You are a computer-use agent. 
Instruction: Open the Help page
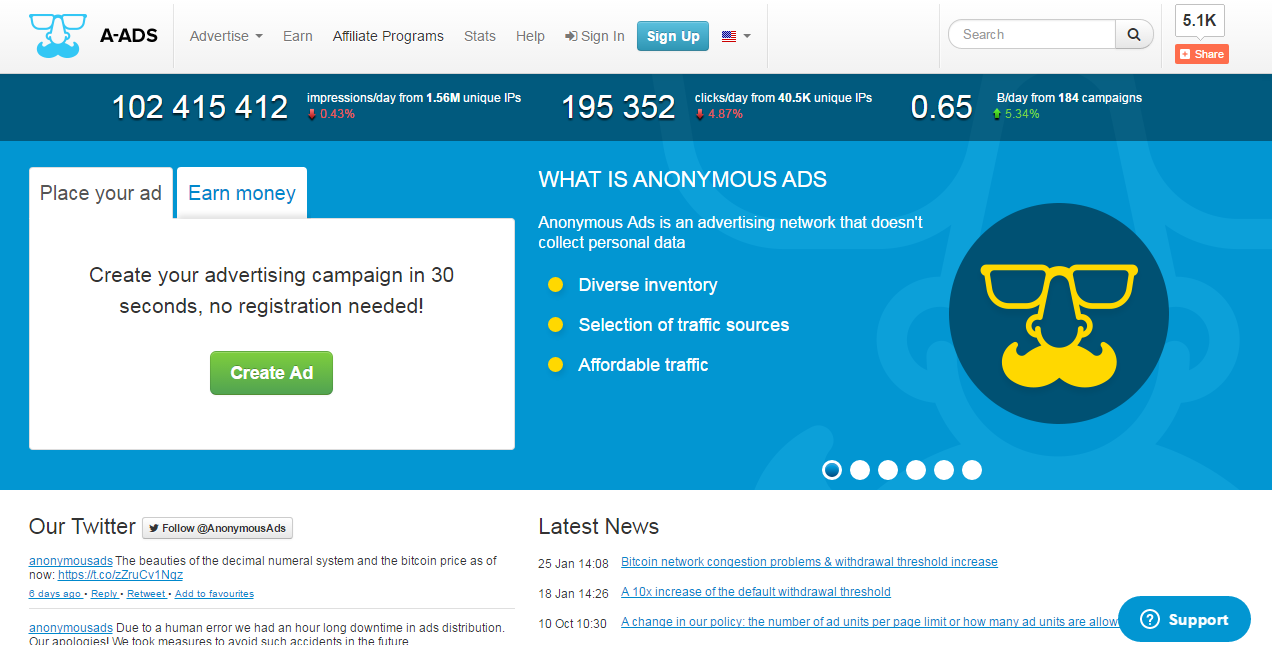pyautogui.click(x=530, y=36)
